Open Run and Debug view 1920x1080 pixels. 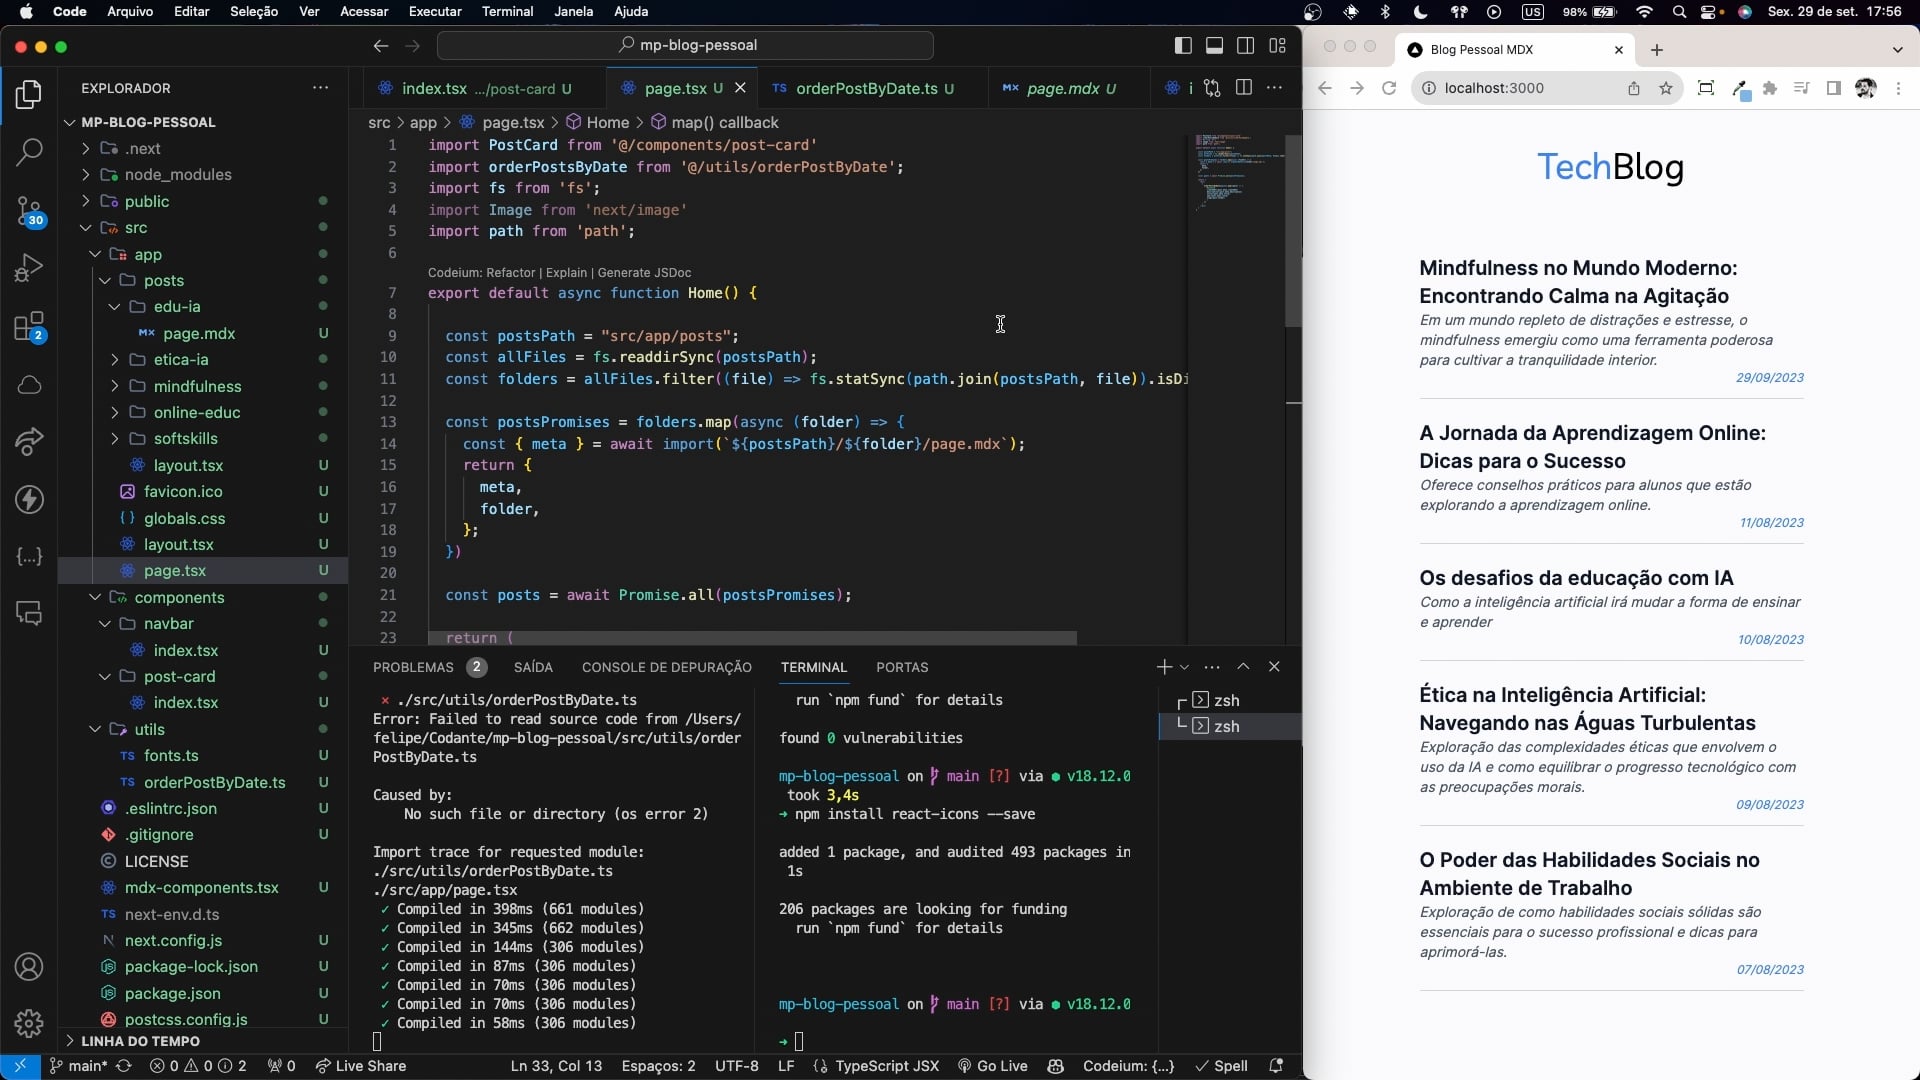click(x=29, y=268)
